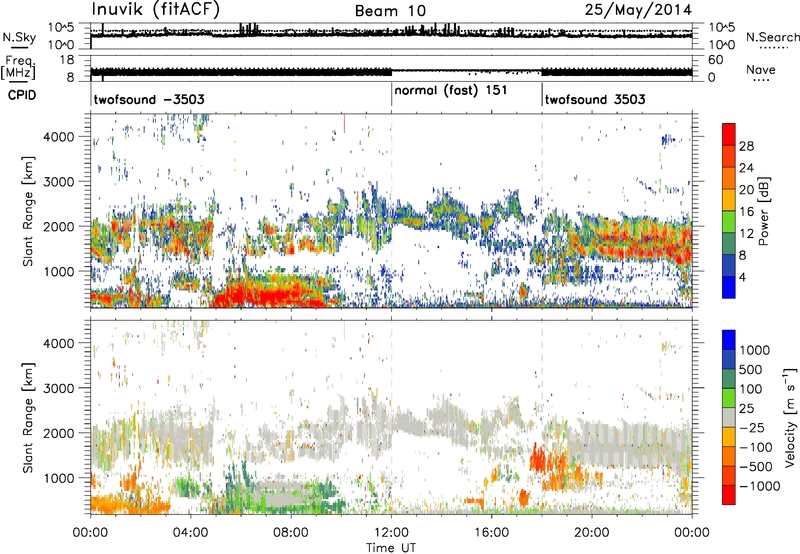This screenshot has width=800, height=554.
Task: Click the '3000' tick on the power panel axis
Action: coord(58,182)
